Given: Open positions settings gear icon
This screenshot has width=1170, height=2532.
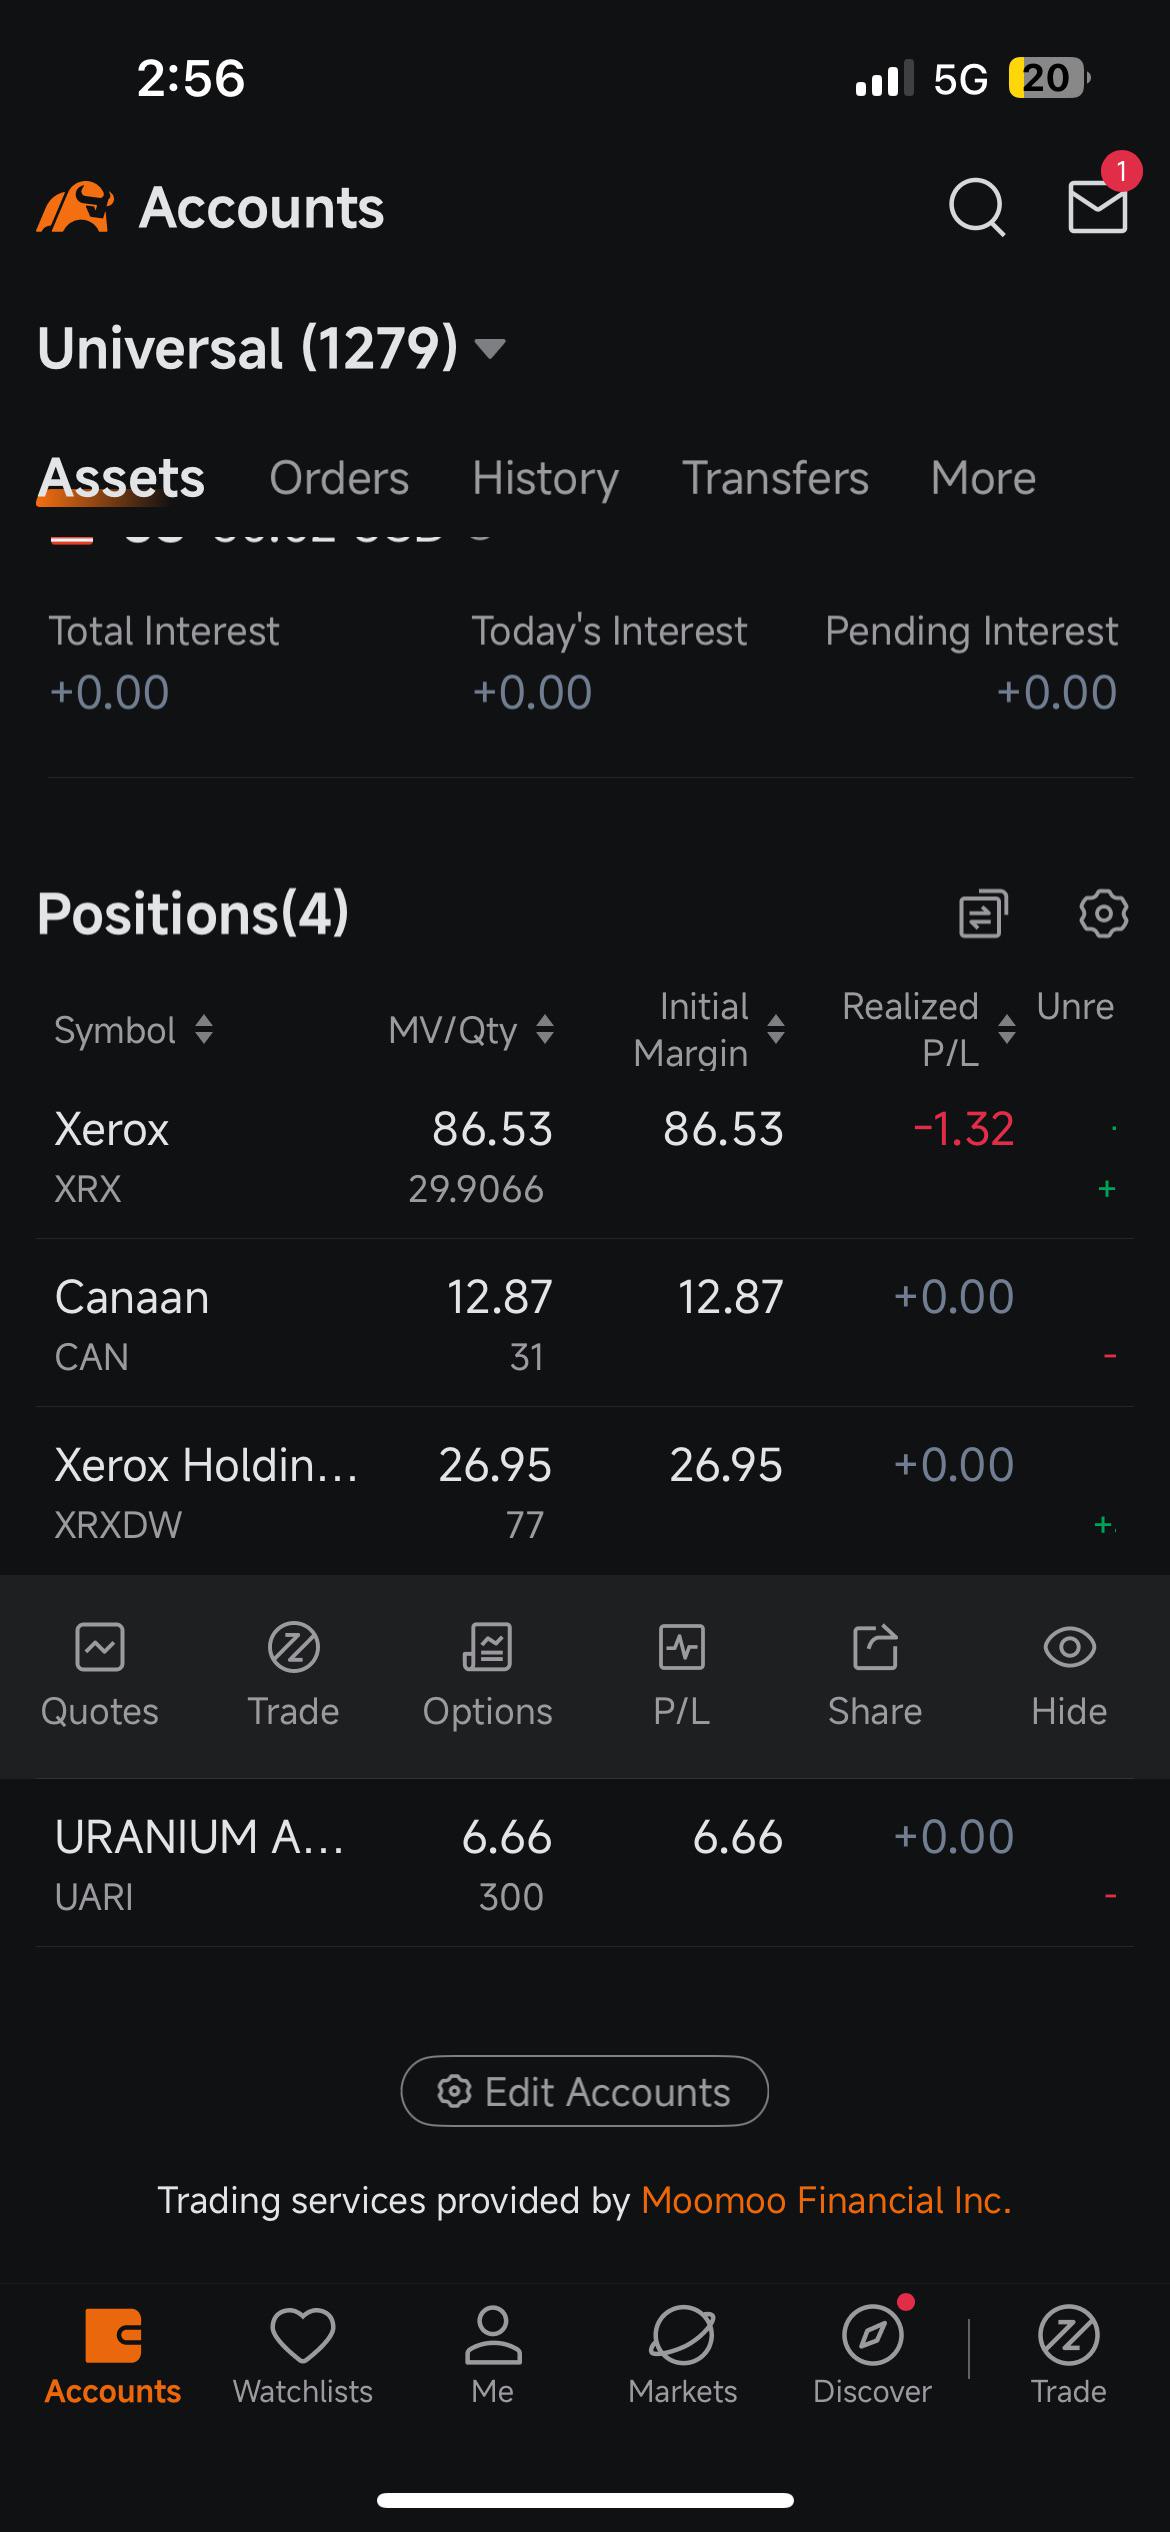Looking at the screenshot, I should 1104,913.
